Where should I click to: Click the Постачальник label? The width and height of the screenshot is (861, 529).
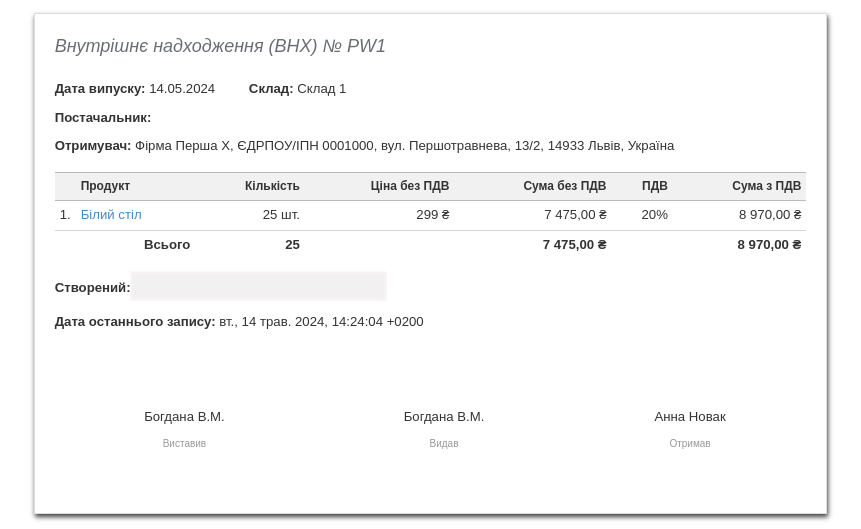coord(103,118)
